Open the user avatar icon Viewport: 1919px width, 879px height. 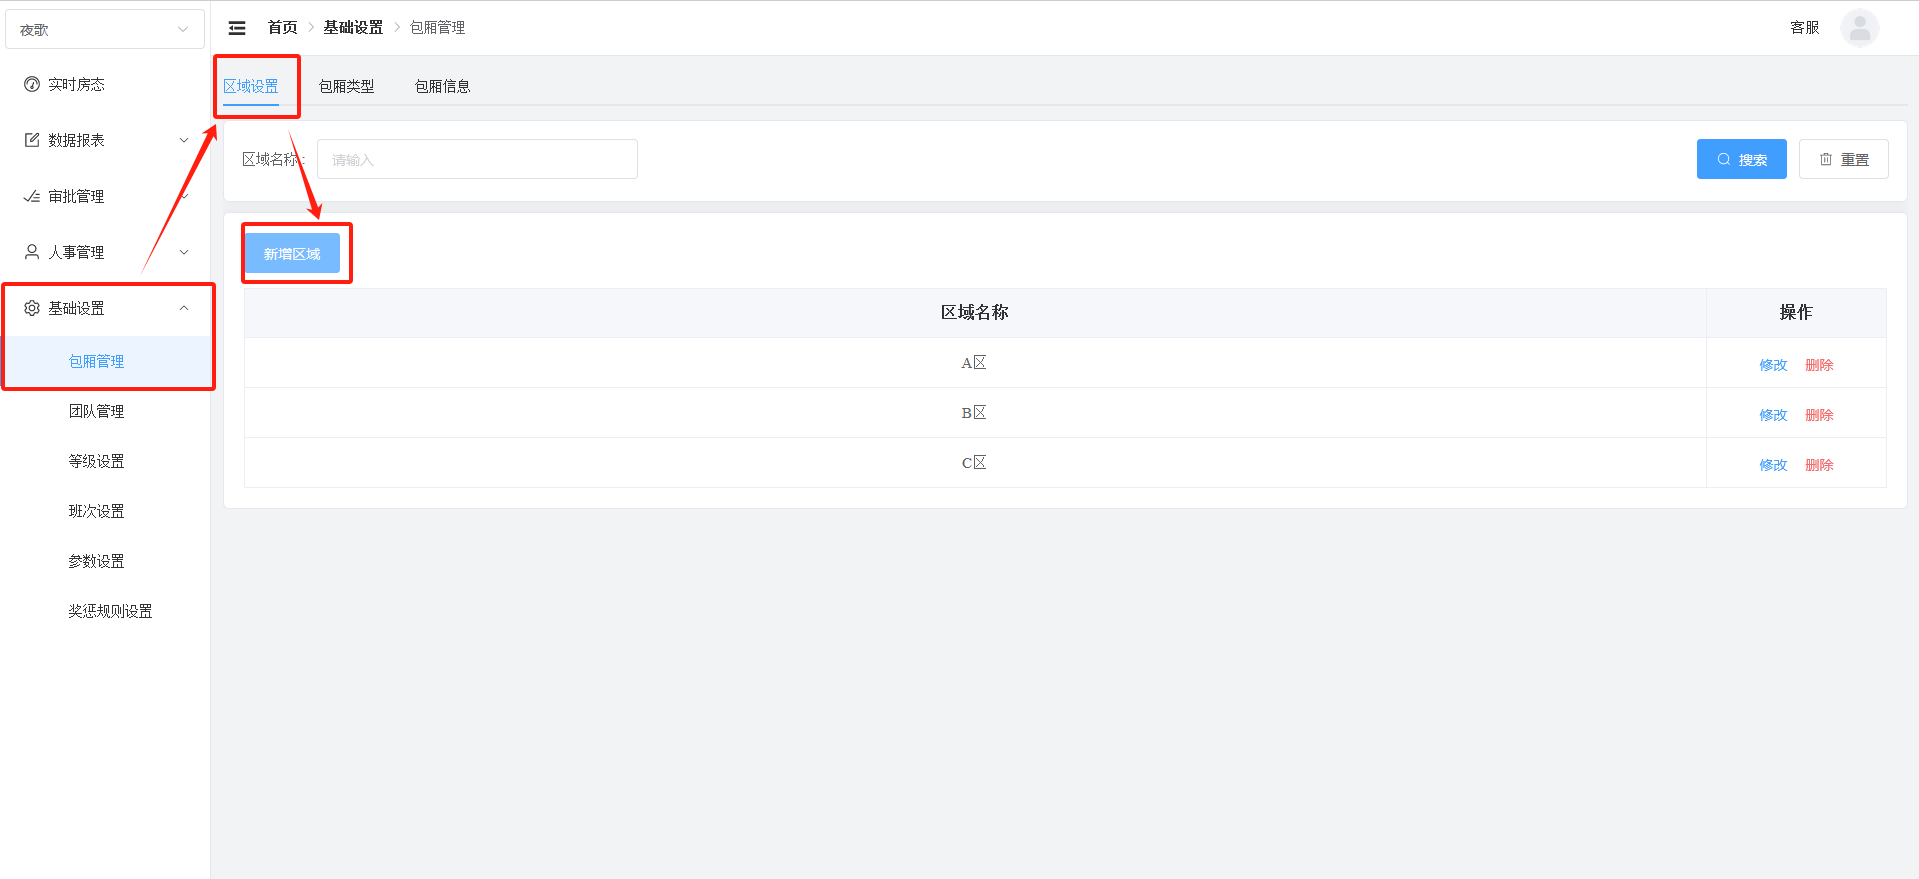pos(1859,28)
